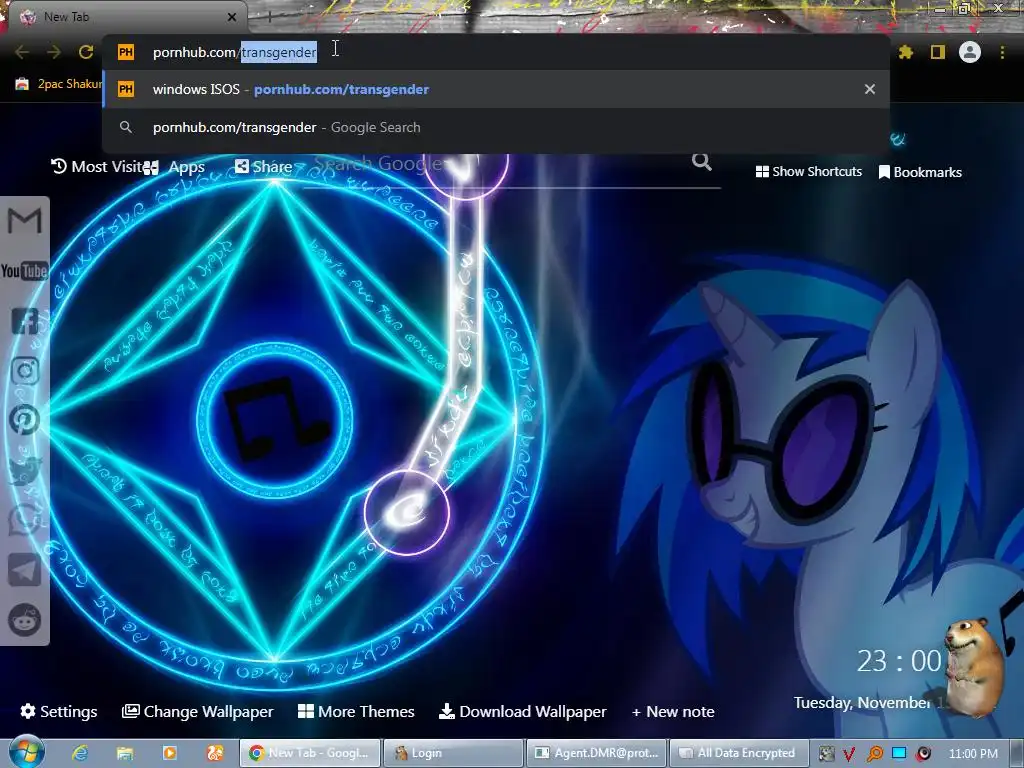Switch to the Login taskbar window
The height and width of the screenshot is (768, 1024).
point(453,753)
